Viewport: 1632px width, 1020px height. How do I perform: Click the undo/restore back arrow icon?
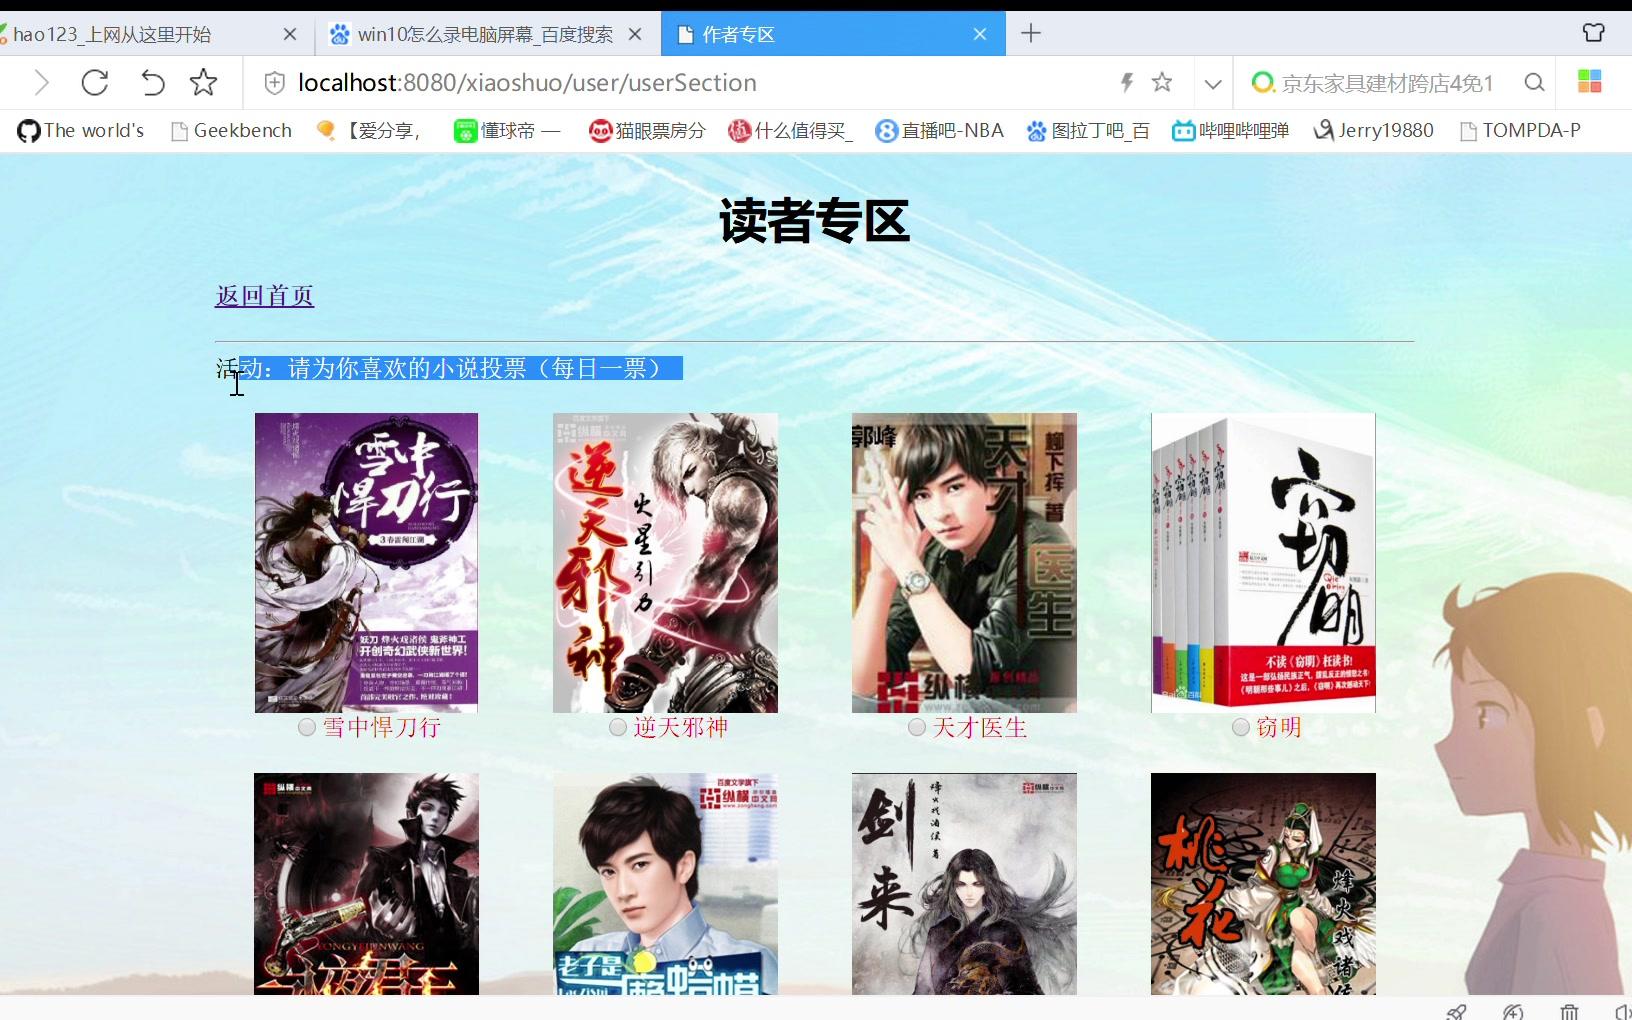pos(152,83)
